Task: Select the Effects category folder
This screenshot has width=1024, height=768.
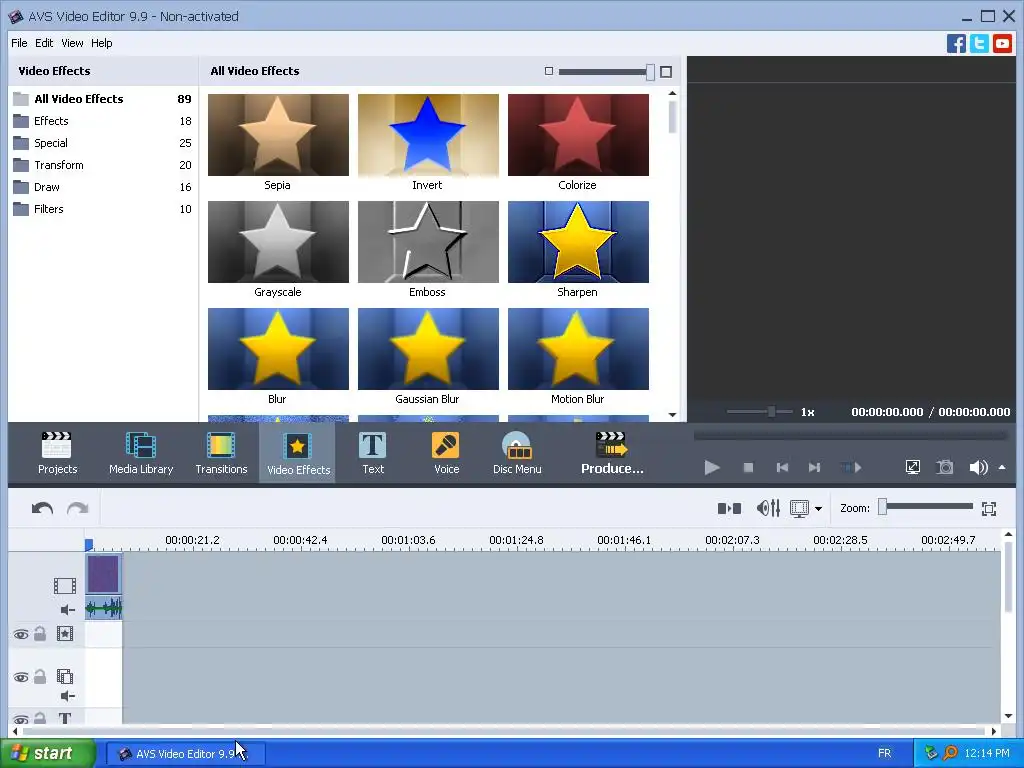Action: [x=102, y=121]
